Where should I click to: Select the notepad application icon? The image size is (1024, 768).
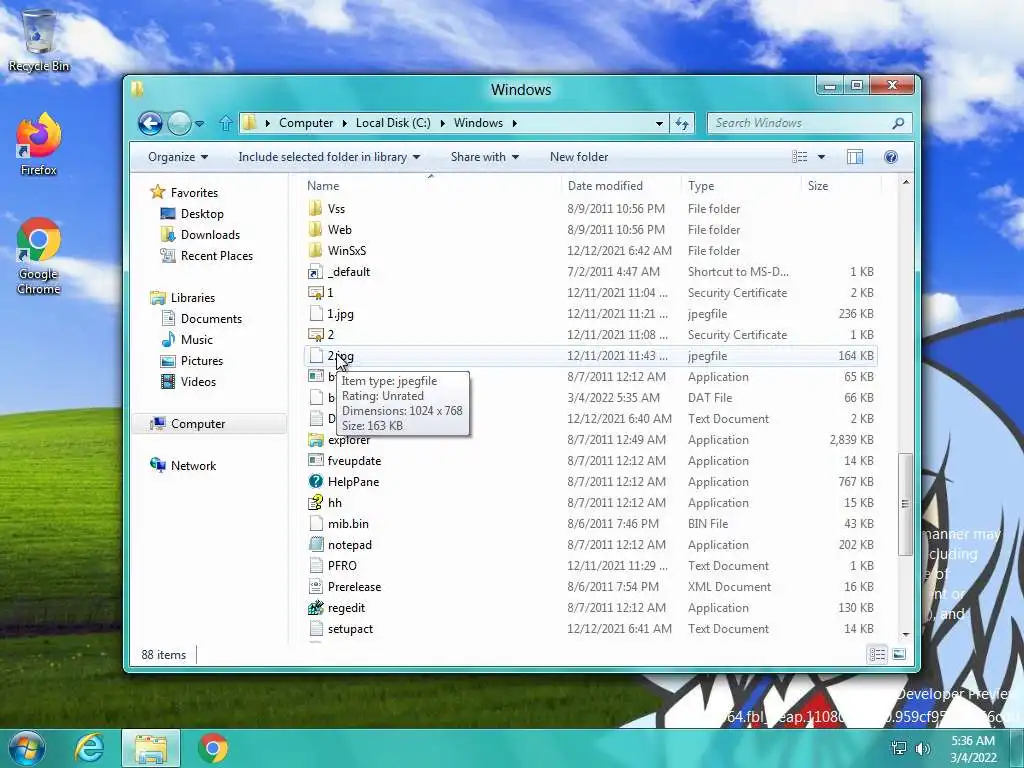pyautogui.click(x=315, y=545)
